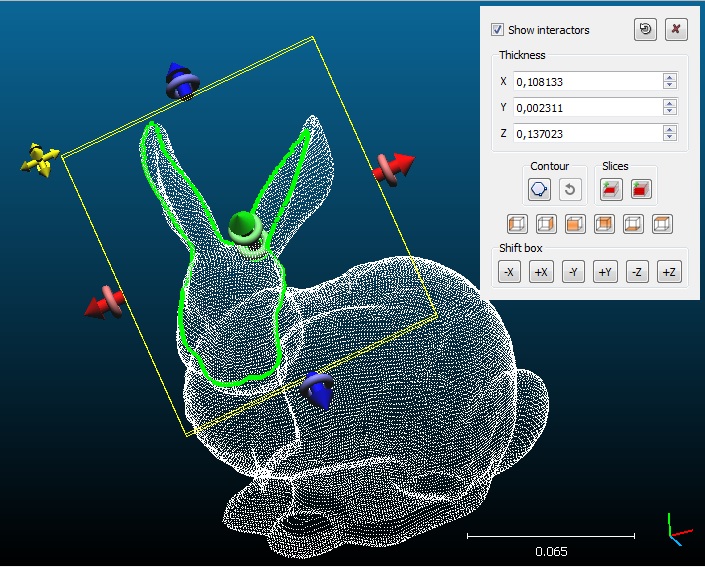Increase Z thickness with up arrow
705x567 pixels.
click(x=669, y=129)
